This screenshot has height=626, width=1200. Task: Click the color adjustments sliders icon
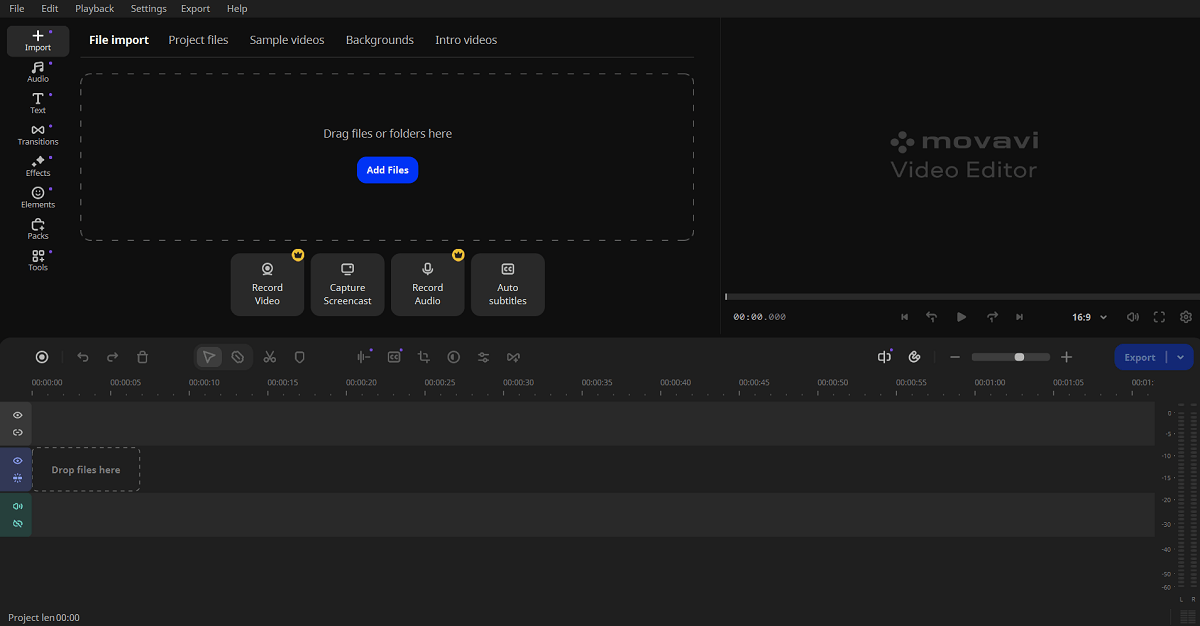[x=483, y=357]
